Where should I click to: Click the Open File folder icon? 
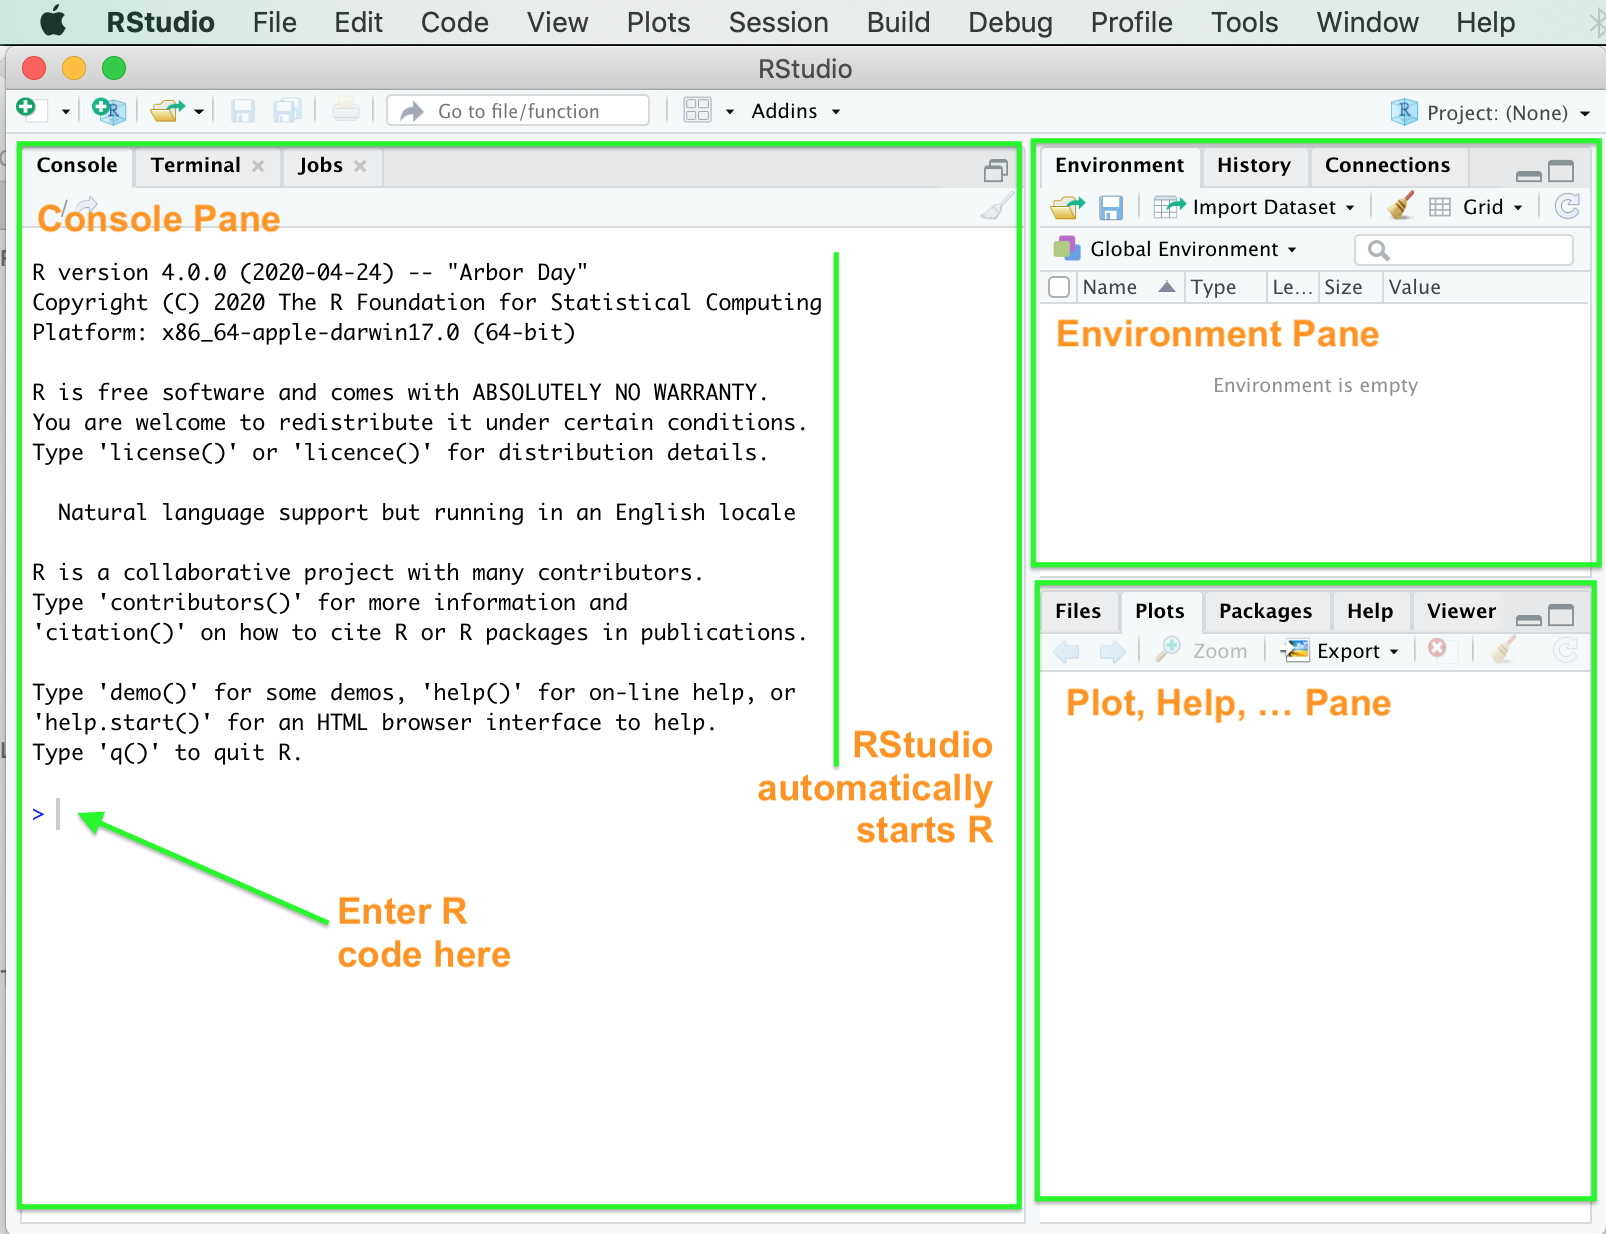coord(168,110)
